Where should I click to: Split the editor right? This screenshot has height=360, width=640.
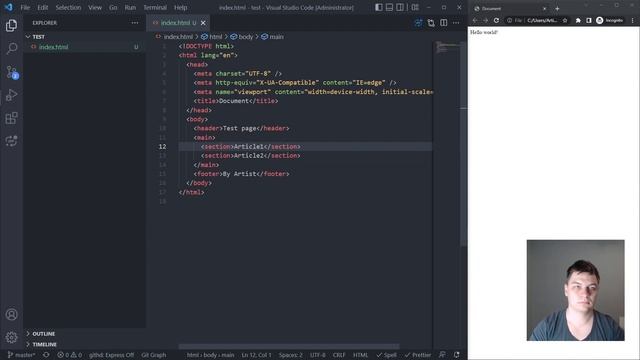pyautogui.click(x=444, y=23)
